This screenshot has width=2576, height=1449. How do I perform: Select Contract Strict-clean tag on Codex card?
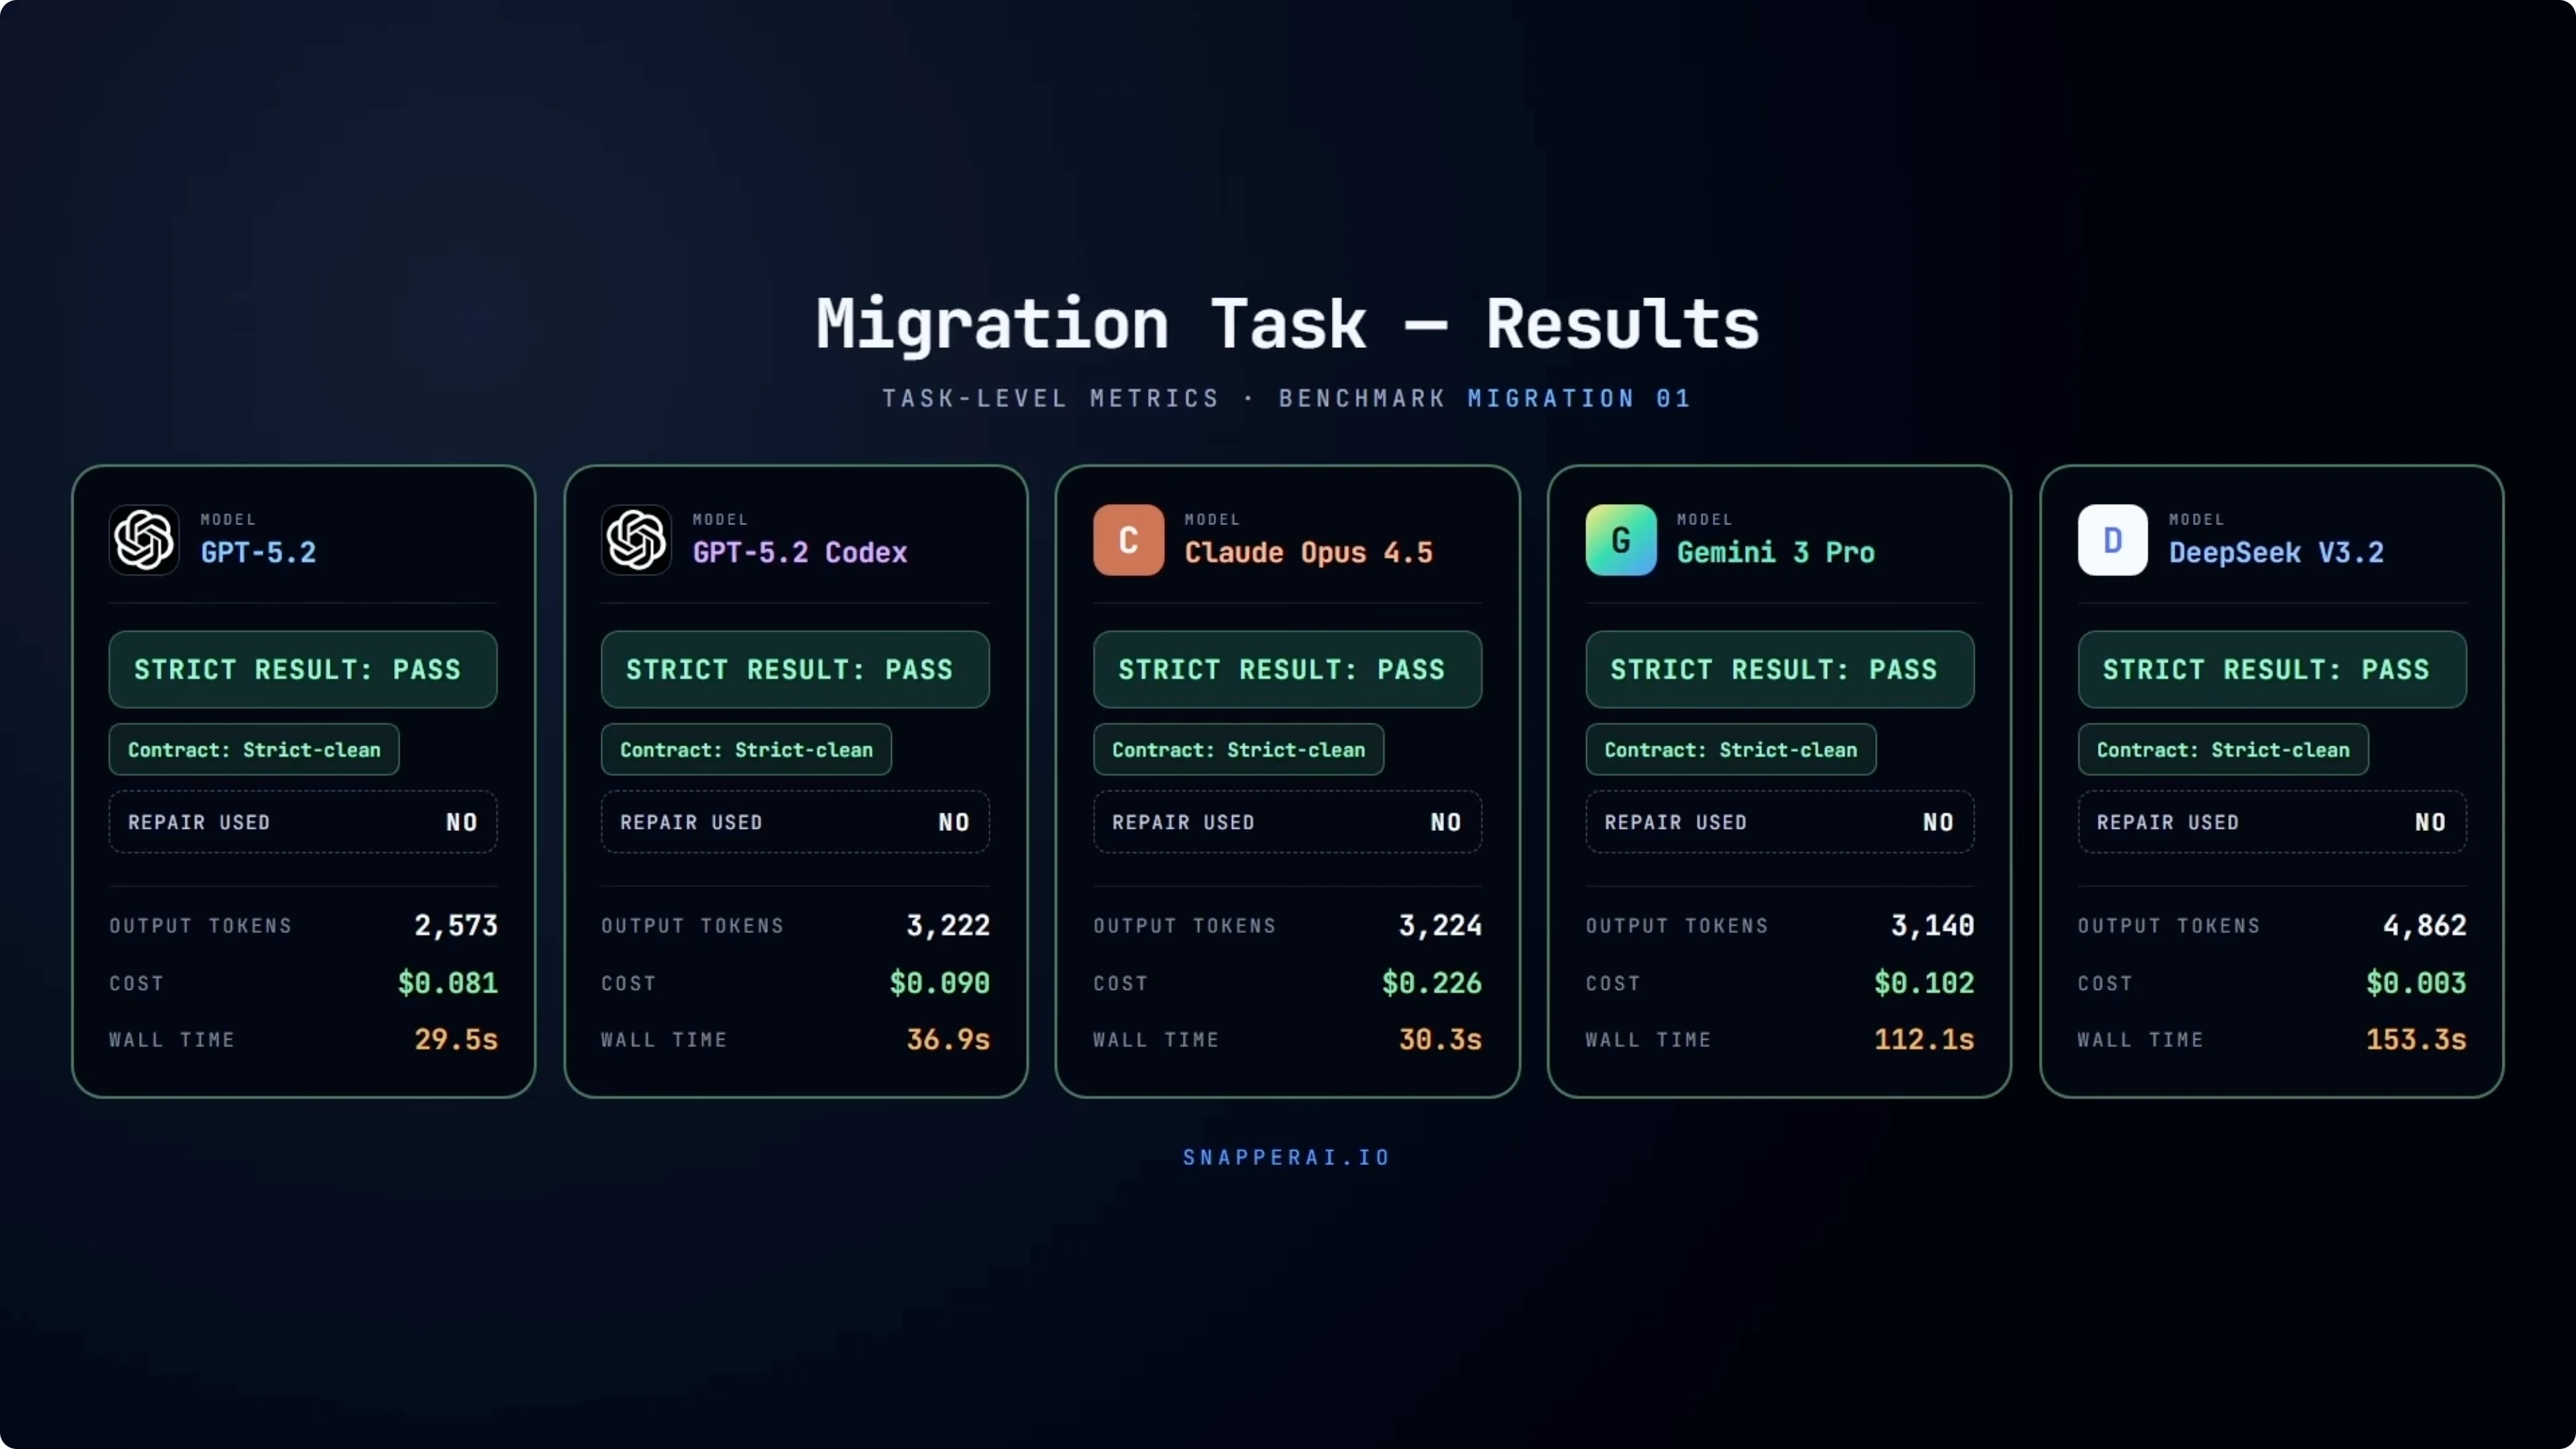[745, 749]
